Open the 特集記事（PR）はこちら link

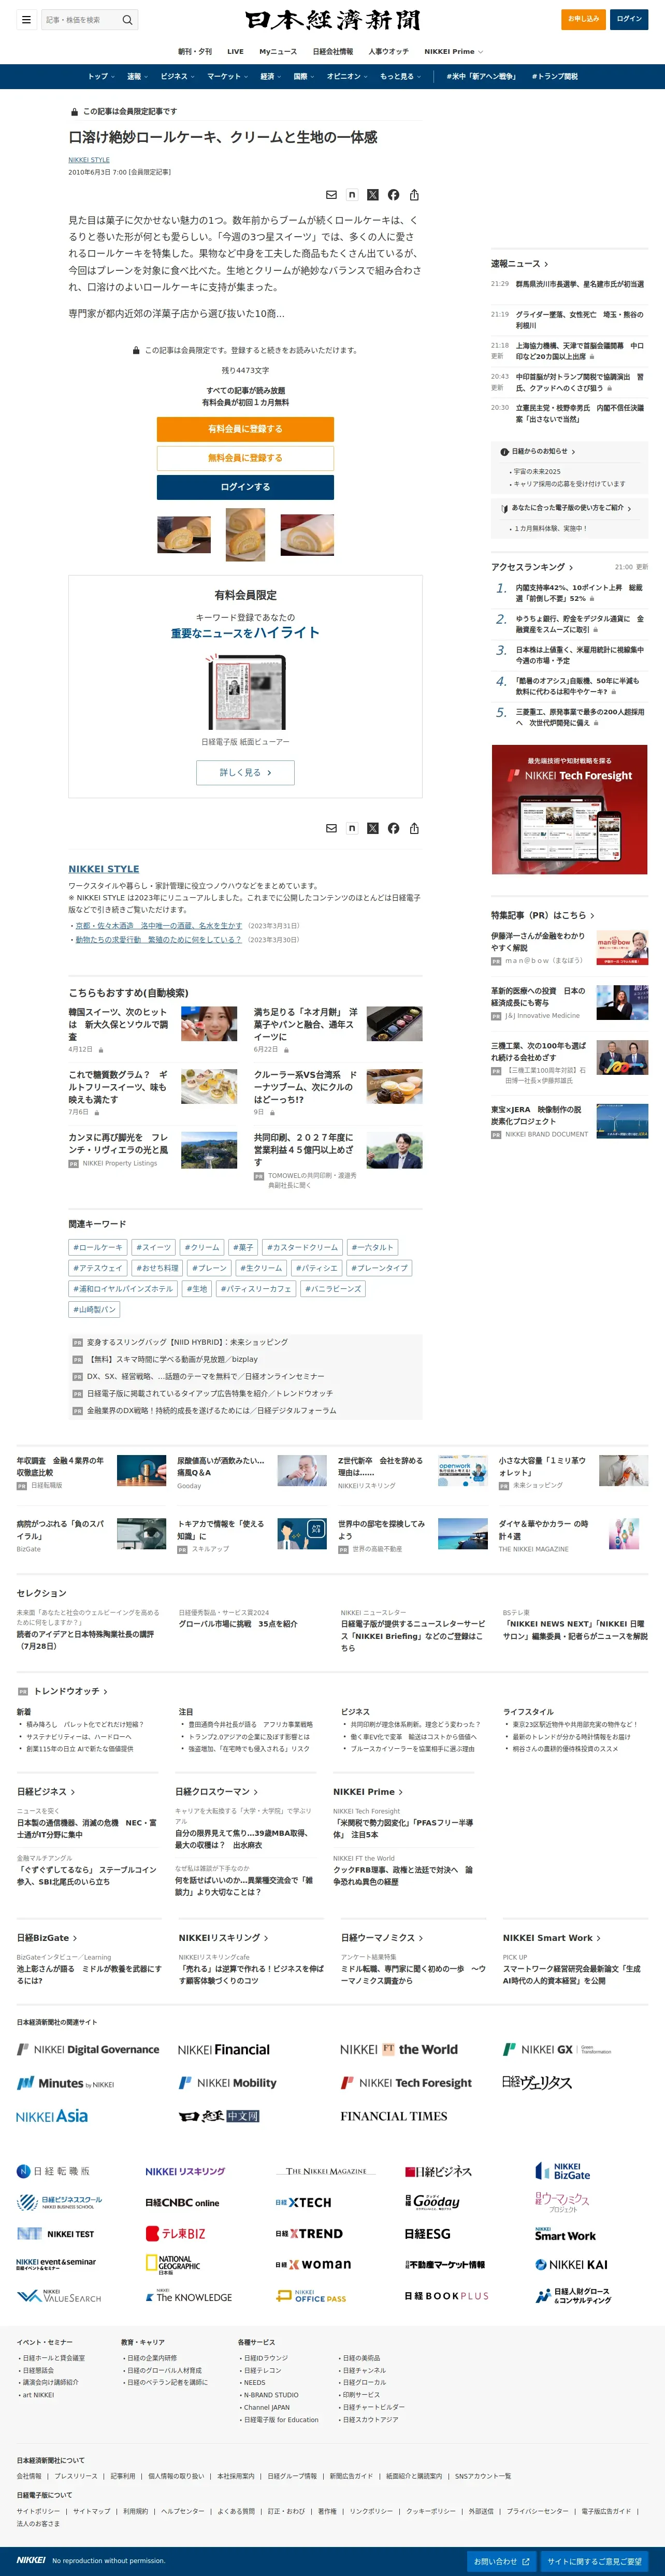pos(542,915)
